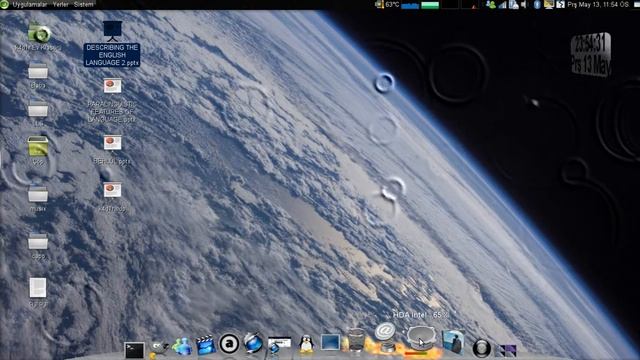The width and height of the screenshot is (640, 360).
Task: Click the round black speaker dock icon
Action: [x=481, y=349]
